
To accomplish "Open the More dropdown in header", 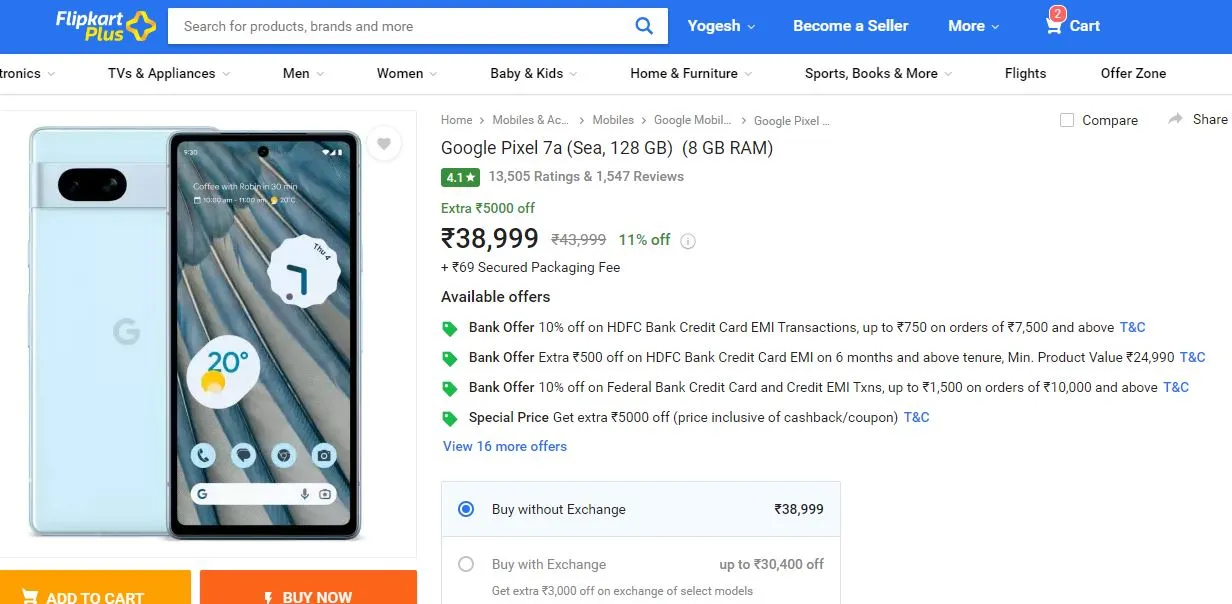I will coord(974,26).
